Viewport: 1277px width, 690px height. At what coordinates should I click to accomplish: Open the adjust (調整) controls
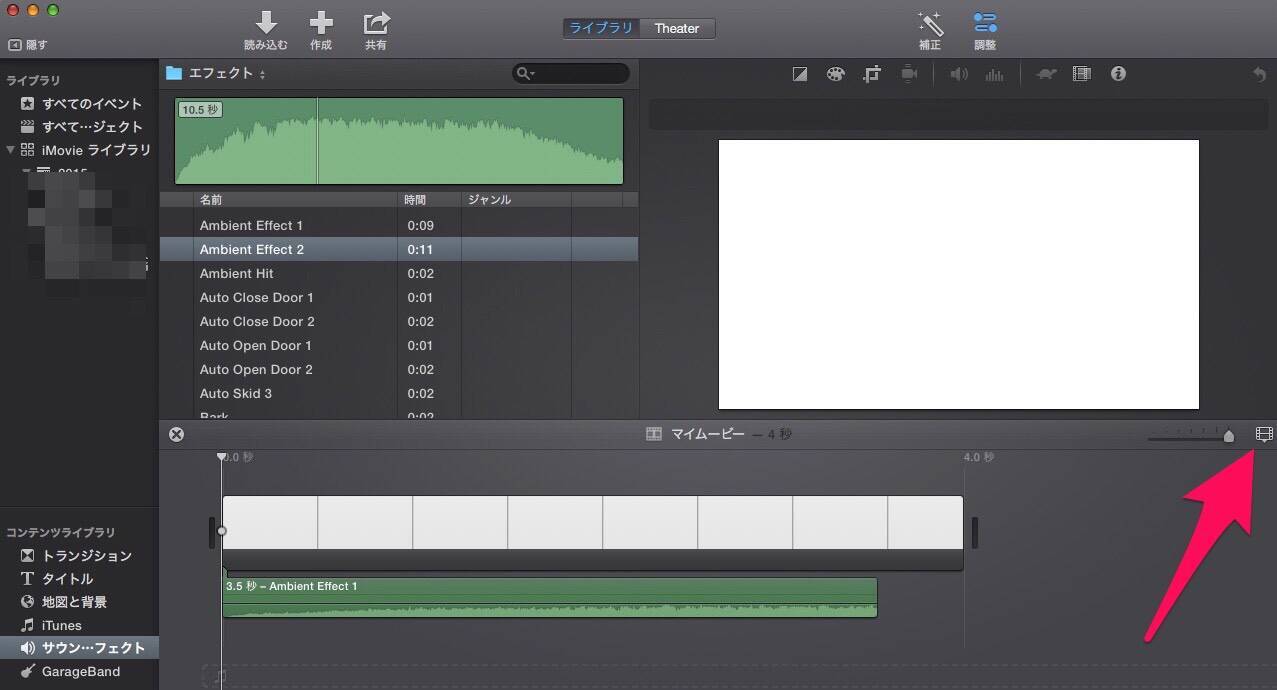[984, 24]
